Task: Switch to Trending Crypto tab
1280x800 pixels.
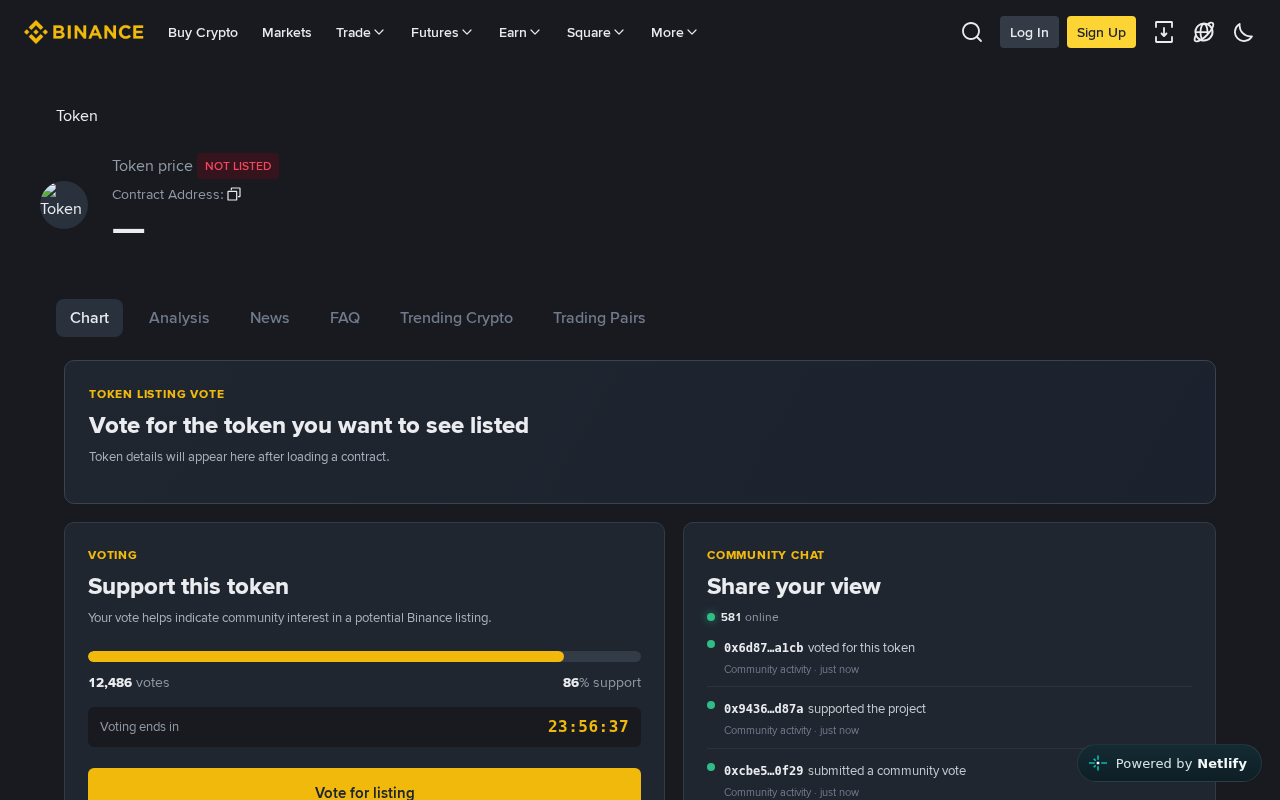Action: (x=456, y=318)
